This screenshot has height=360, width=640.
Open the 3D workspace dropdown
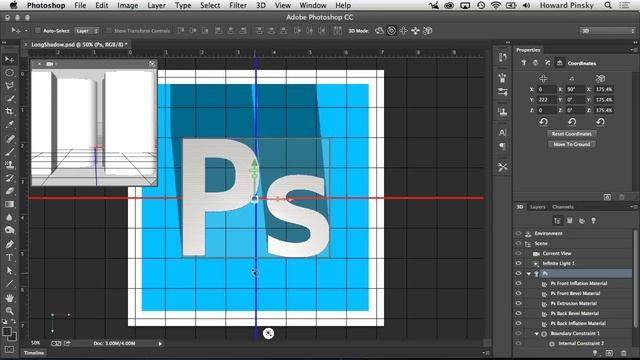coord(607,31)
